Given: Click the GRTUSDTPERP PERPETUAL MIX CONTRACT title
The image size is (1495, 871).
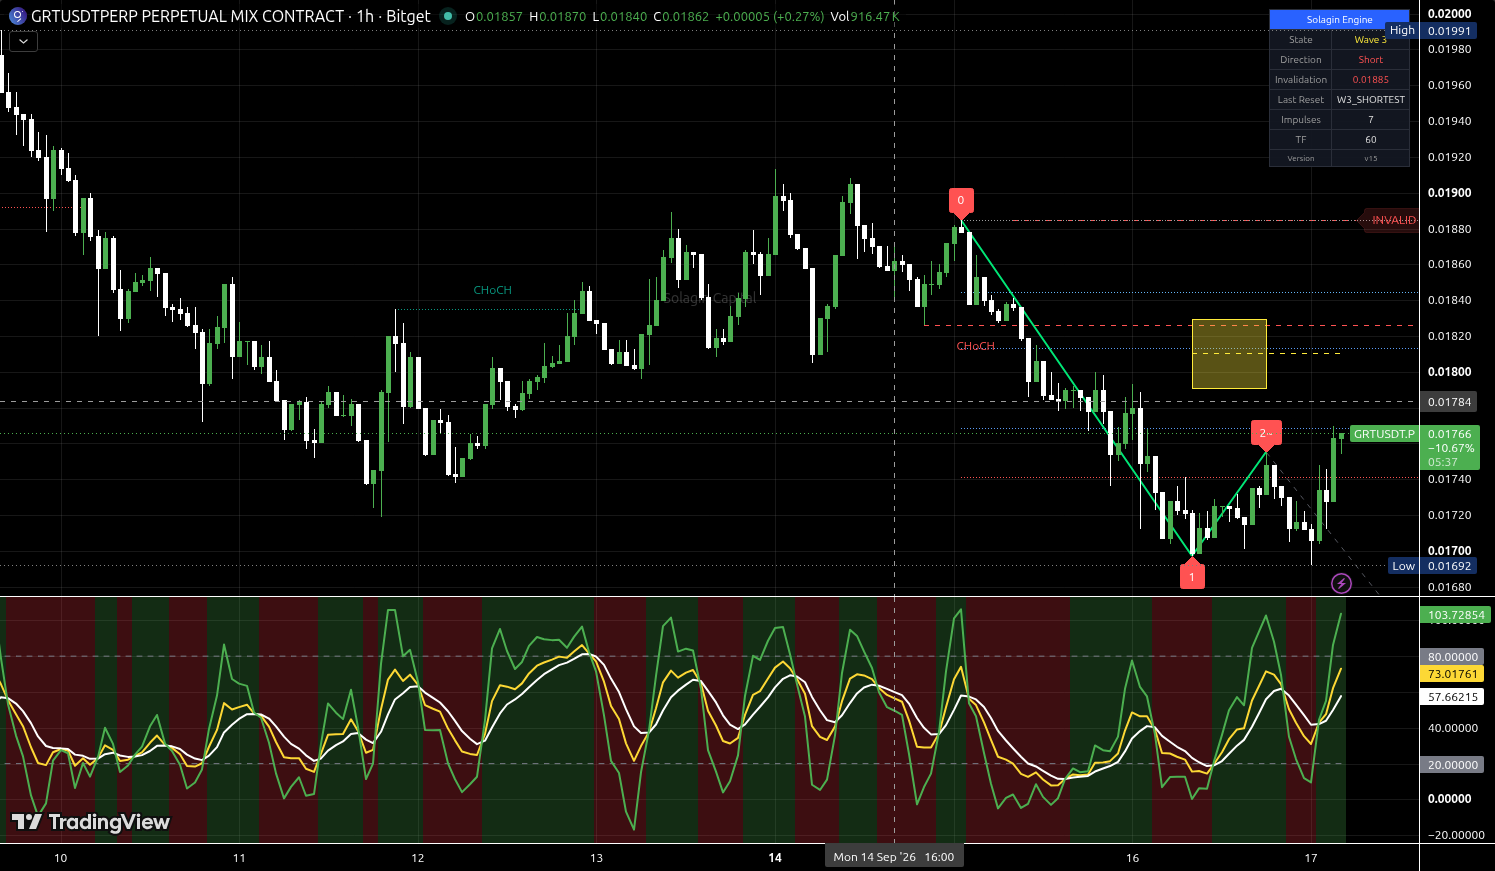Looking at the screenshot, I should pyautogui.click(x=188, y=16).
